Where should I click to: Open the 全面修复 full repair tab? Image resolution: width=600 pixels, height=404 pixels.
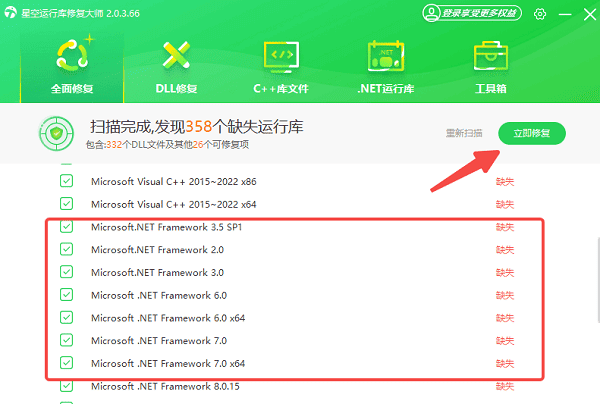point(72,68)
